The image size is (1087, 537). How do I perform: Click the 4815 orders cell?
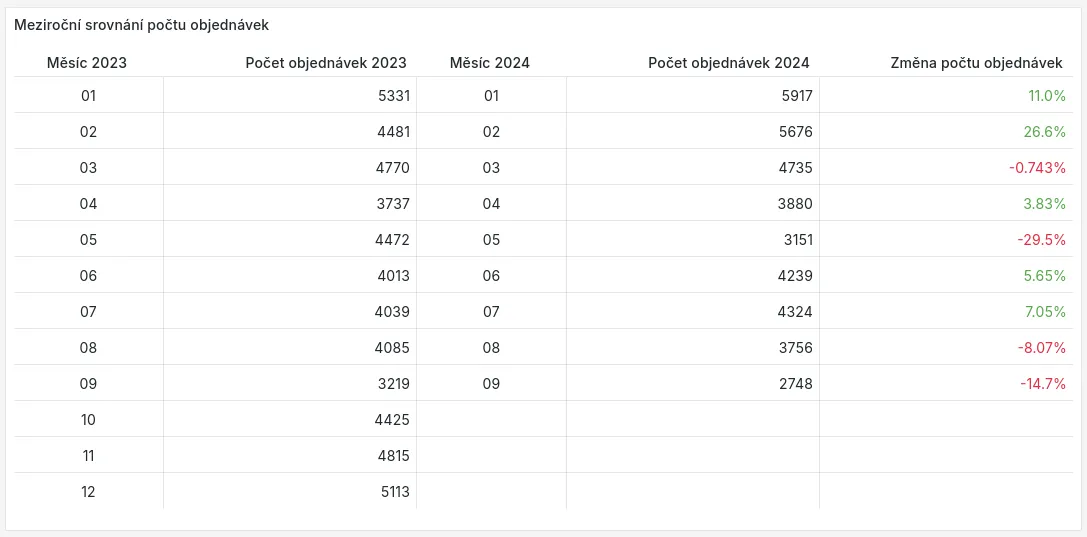(392, 456)
